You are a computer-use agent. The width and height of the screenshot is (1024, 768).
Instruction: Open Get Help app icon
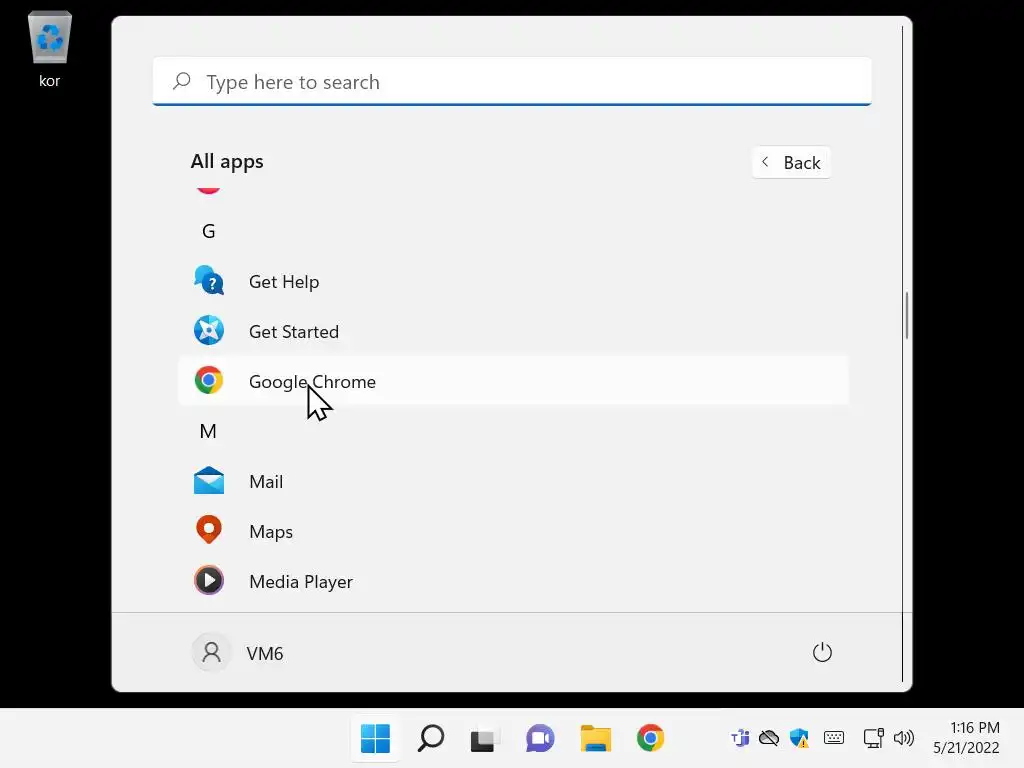(x=209, y=281)
